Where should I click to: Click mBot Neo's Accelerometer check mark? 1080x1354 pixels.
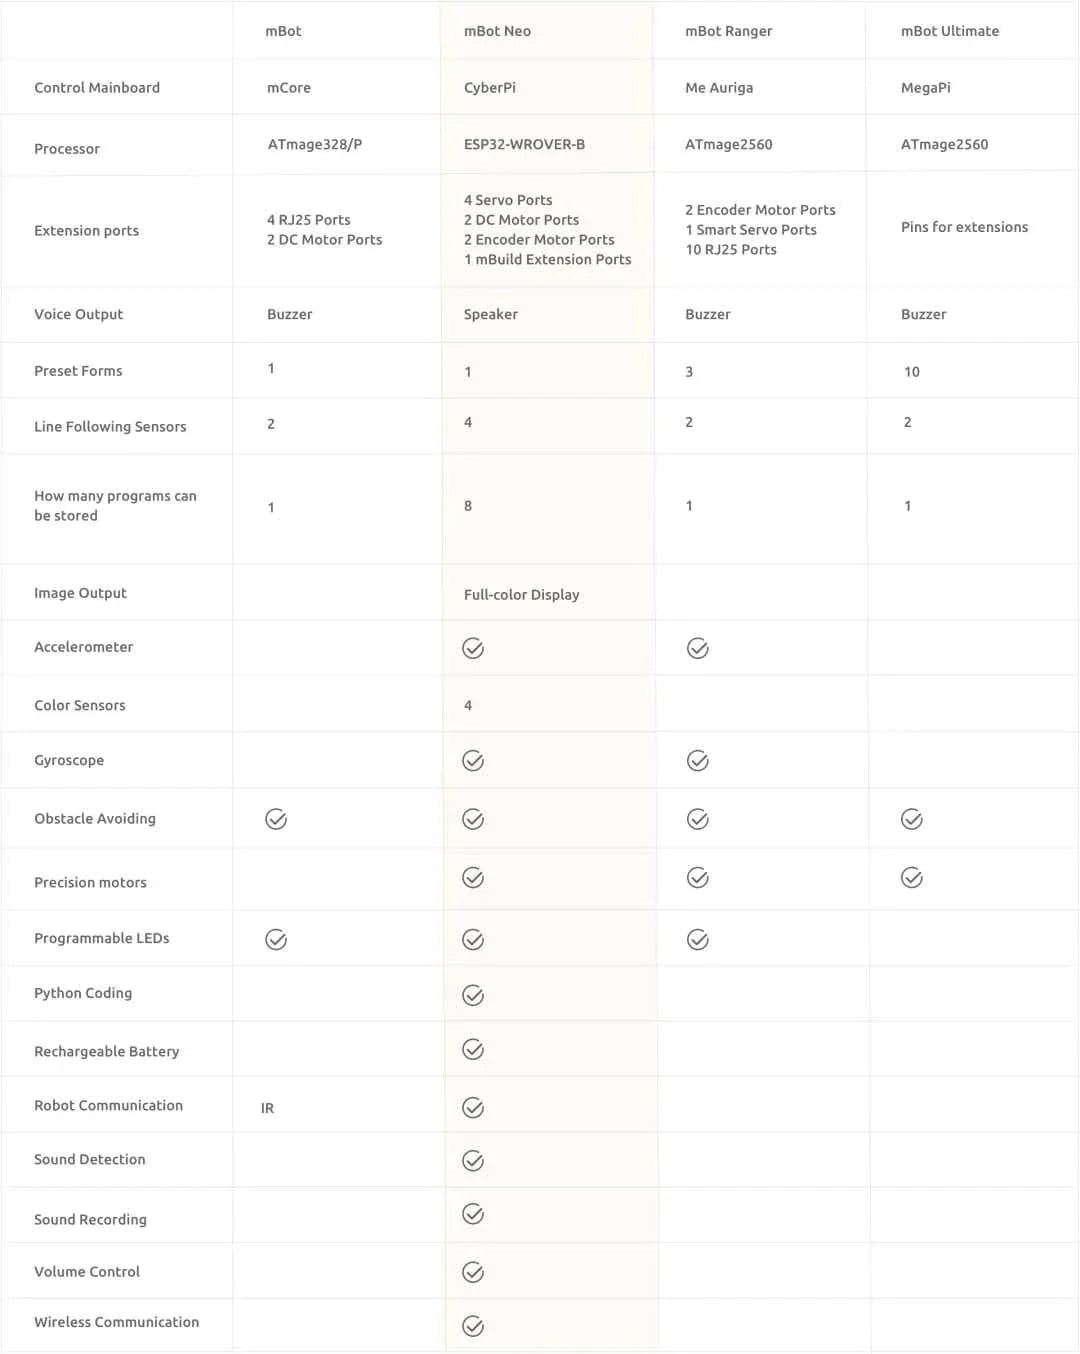[473, 649]
